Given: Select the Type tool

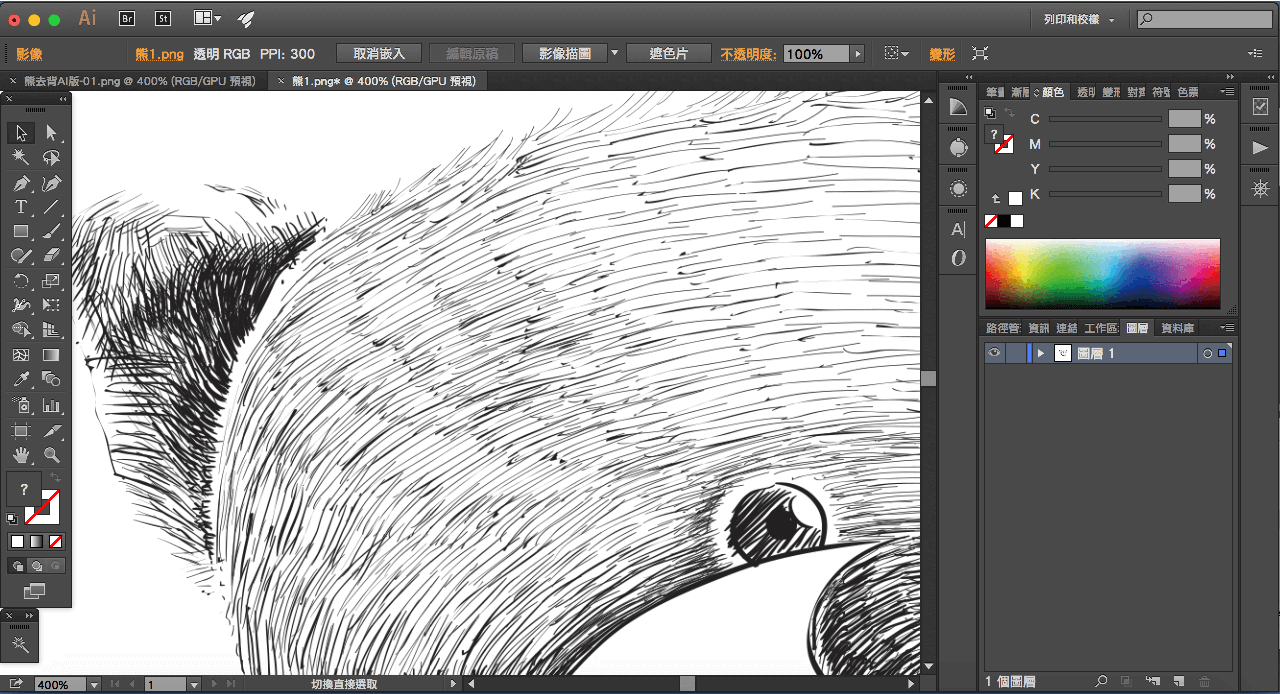Looking at the screenshot, I should point(21,207).
